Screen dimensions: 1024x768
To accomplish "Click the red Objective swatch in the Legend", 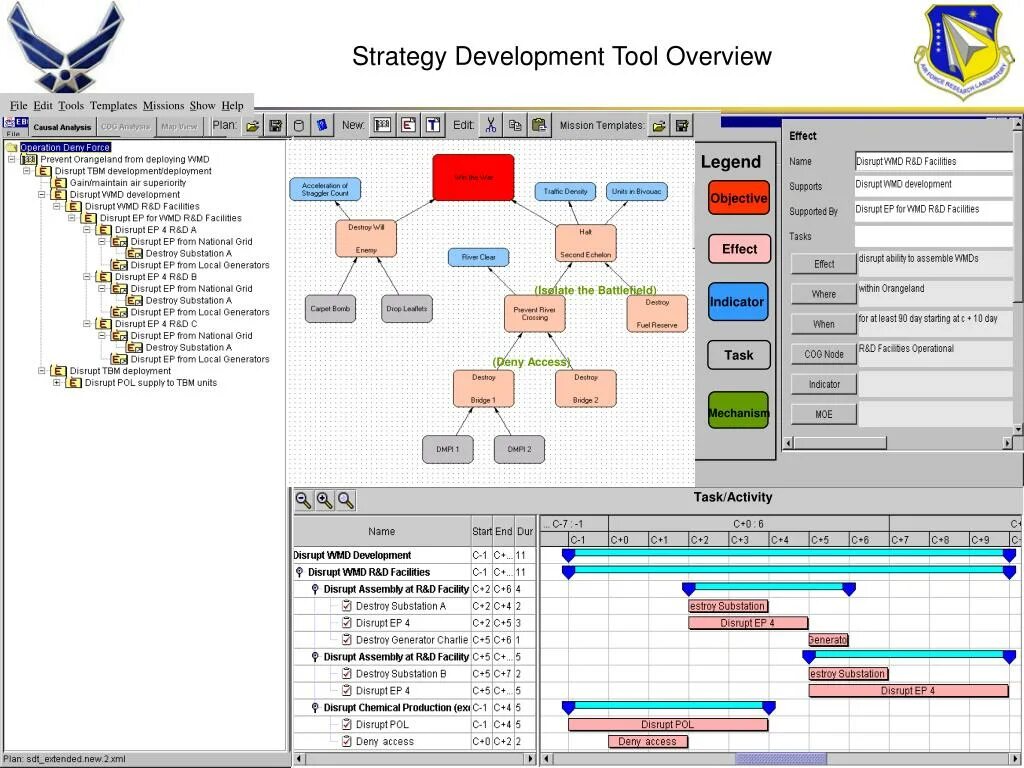I will (x=739, y=198).
